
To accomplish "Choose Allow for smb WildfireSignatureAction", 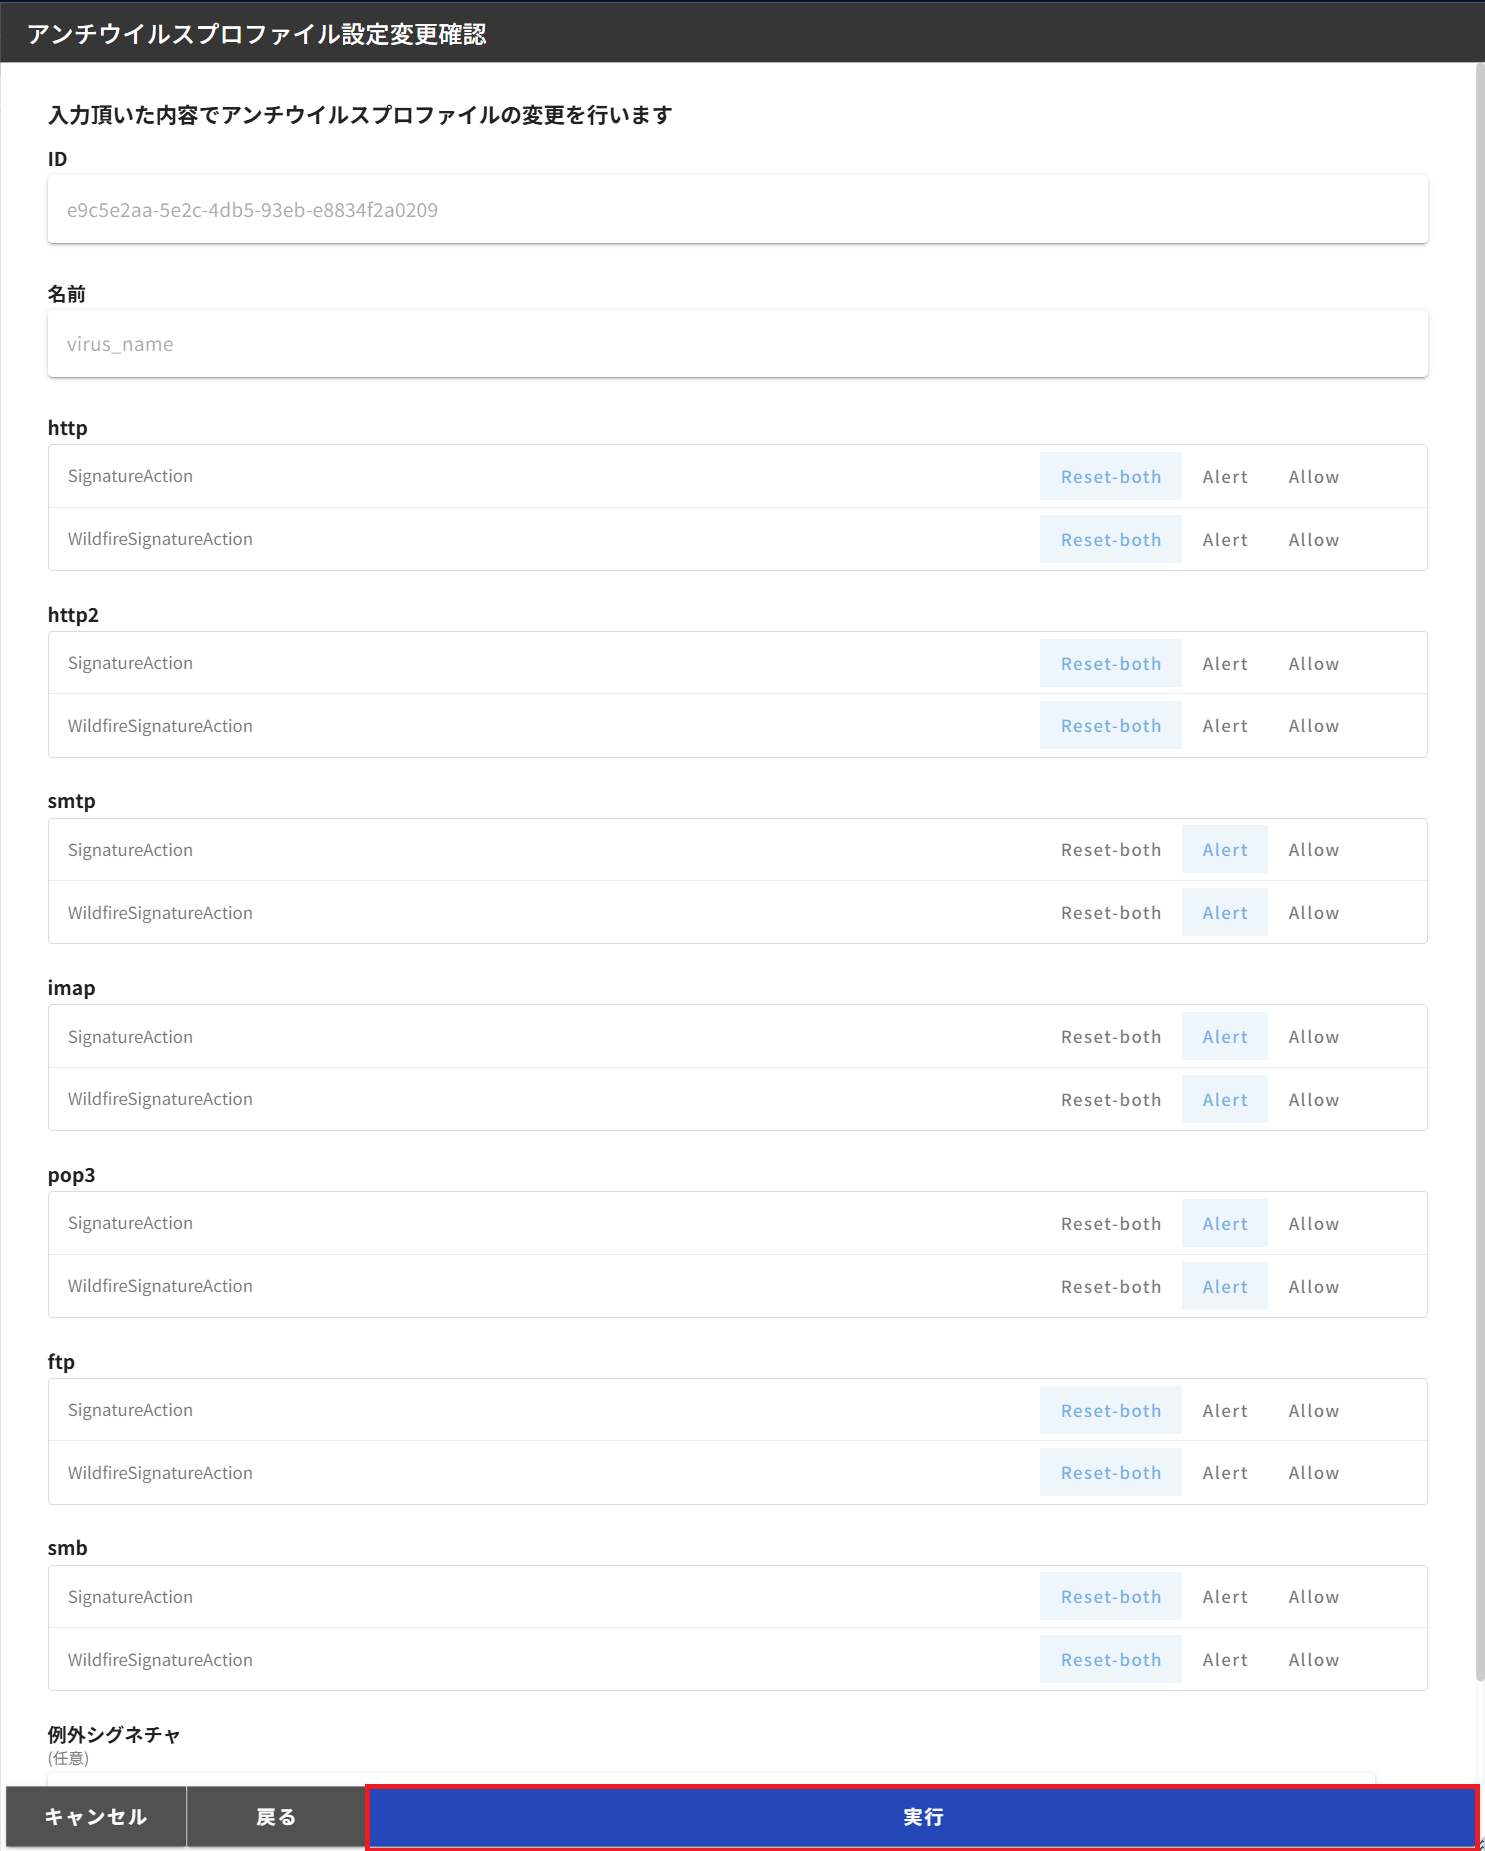I will (x=1313, y=1660).
